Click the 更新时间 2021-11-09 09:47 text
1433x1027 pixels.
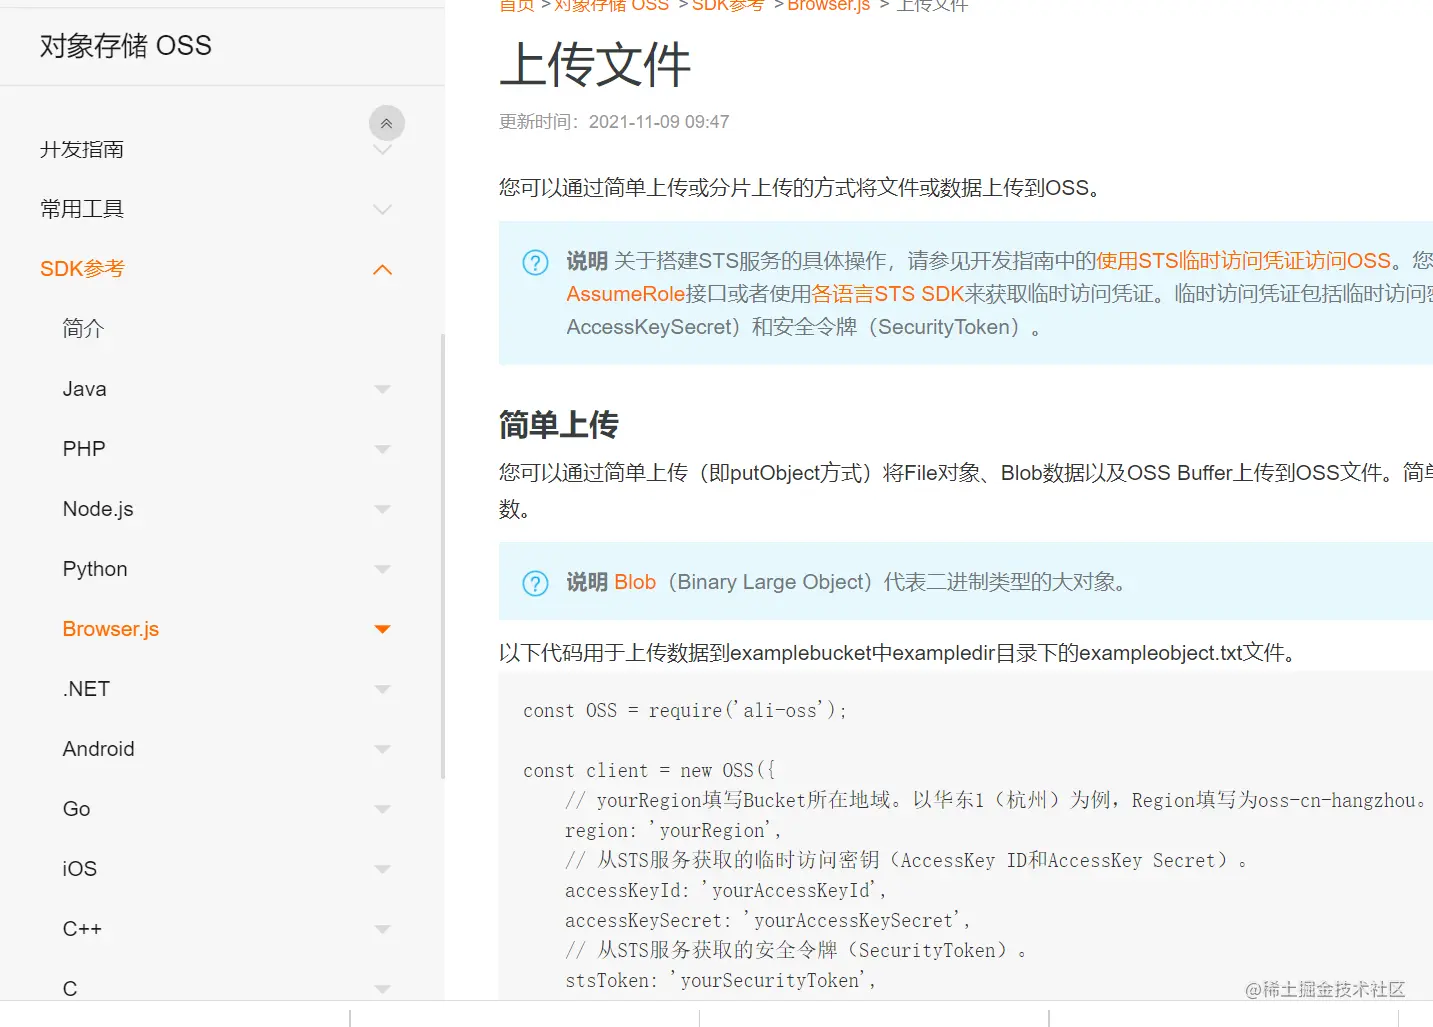click(x=614, y=122)
